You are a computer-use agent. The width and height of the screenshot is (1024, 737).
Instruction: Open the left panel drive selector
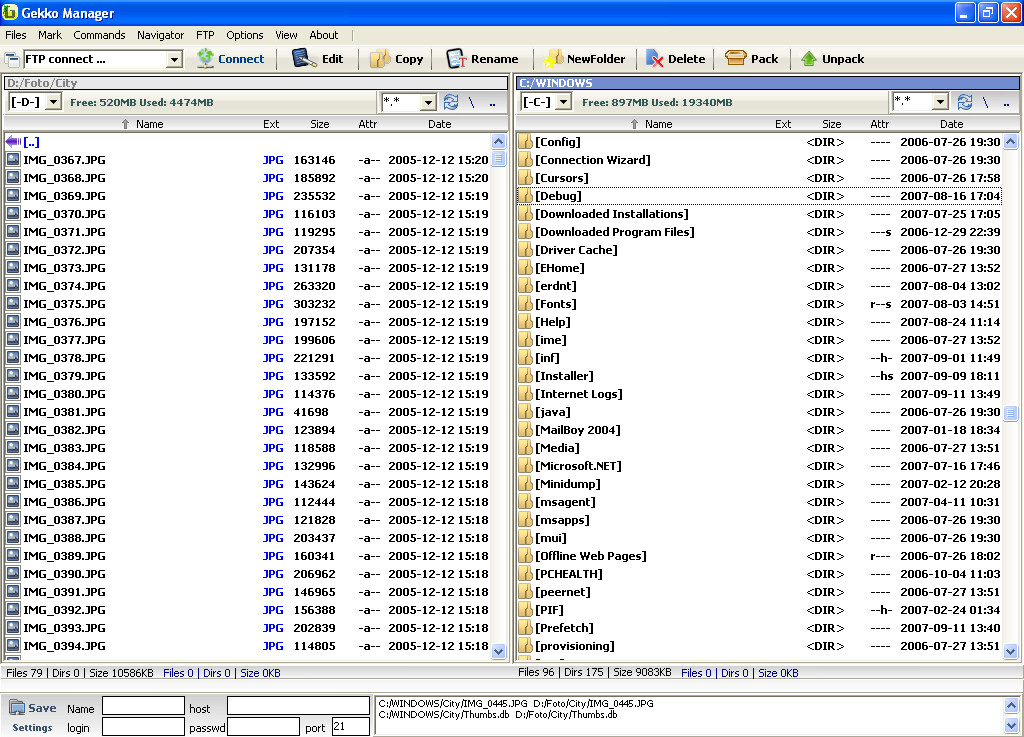pyautogui.click(x=53, y=102)
